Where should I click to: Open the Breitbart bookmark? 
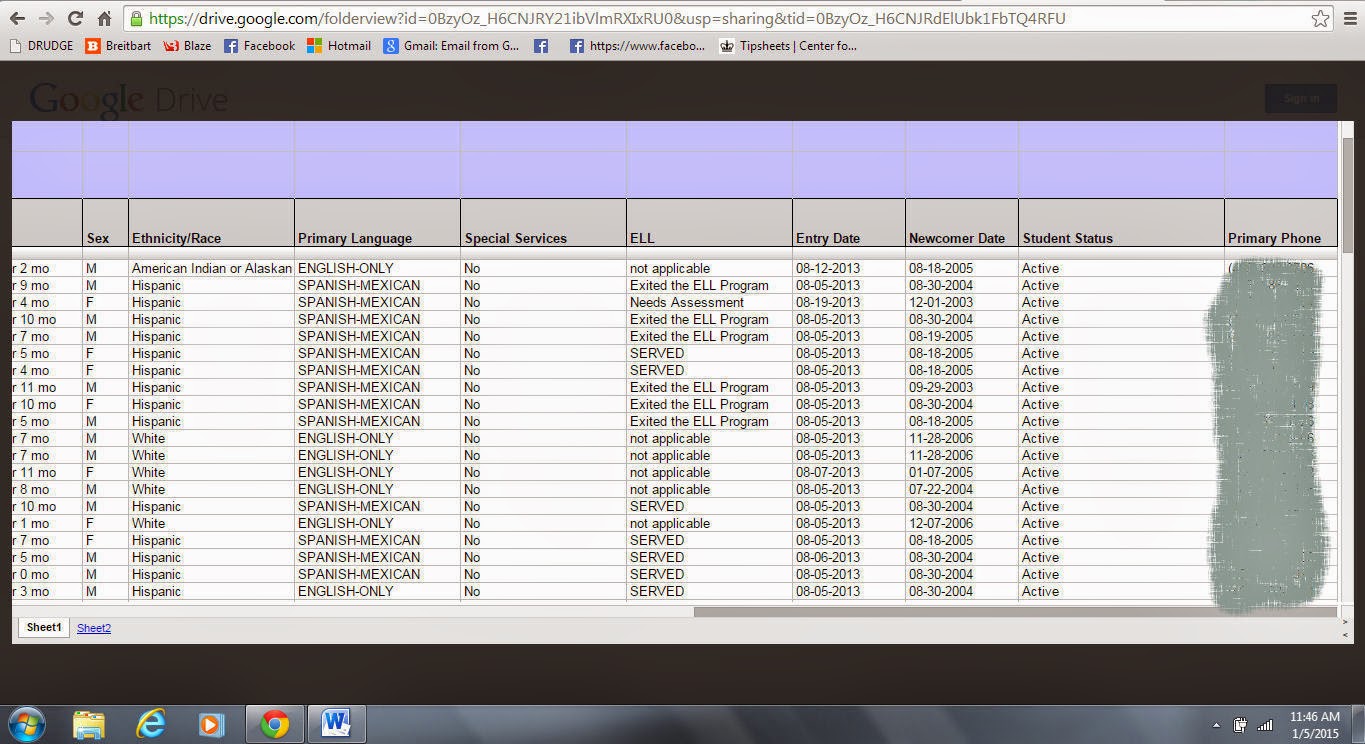118,45
